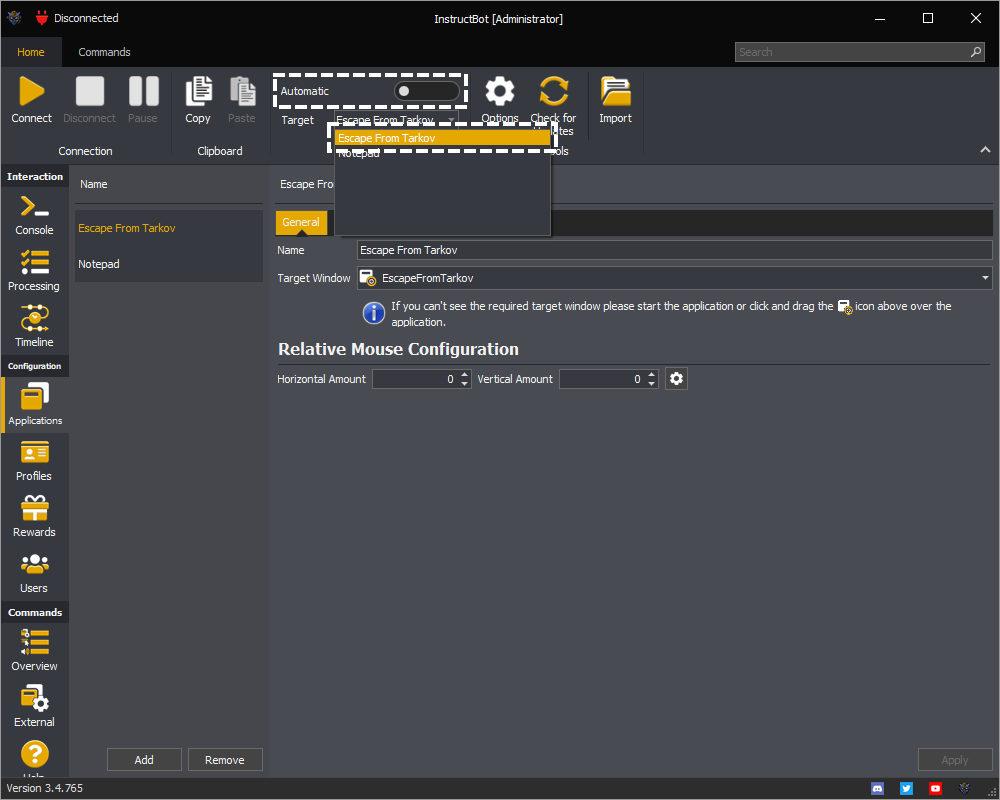Open the Profiles section
1000x800 pixels.
34,461
